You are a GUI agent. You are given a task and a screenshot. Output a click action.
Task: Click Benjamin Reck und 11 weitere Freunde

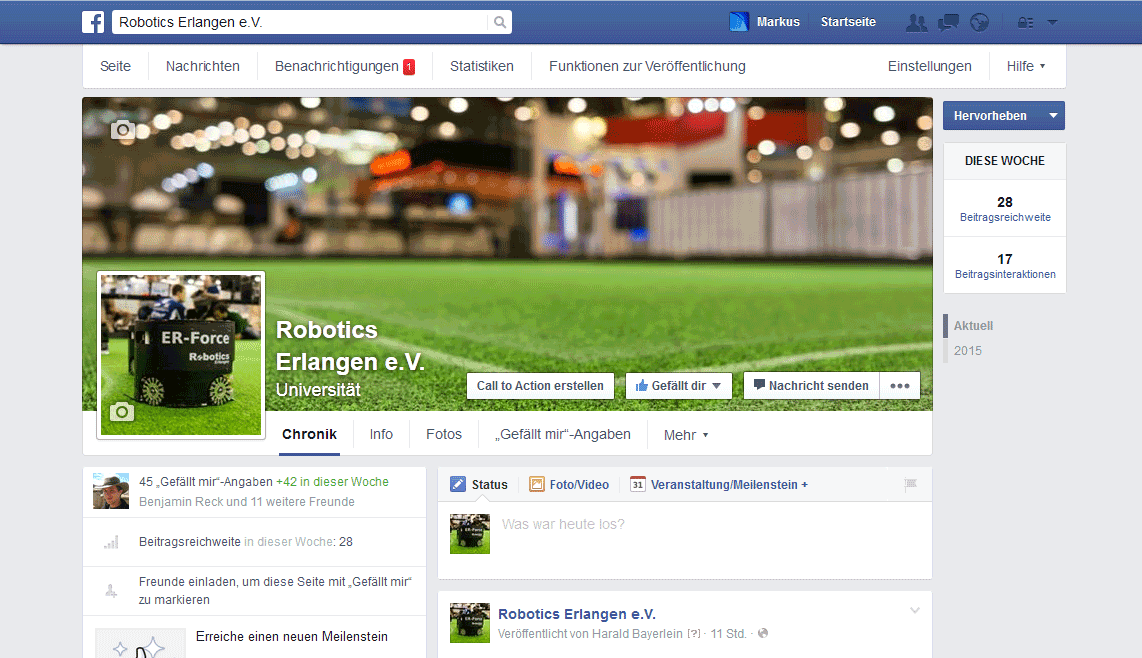pos(247,502)
